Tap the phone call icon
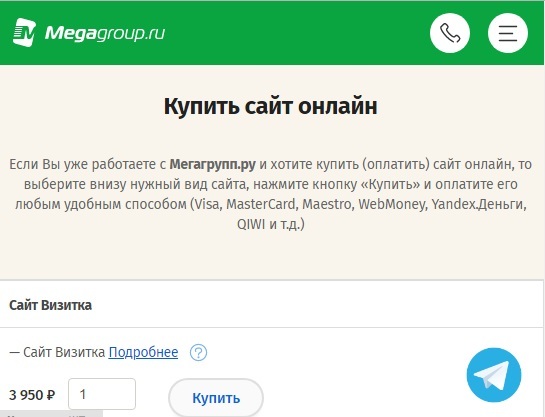This screenshot has height=417, width=545. click(x=450, y=33)
